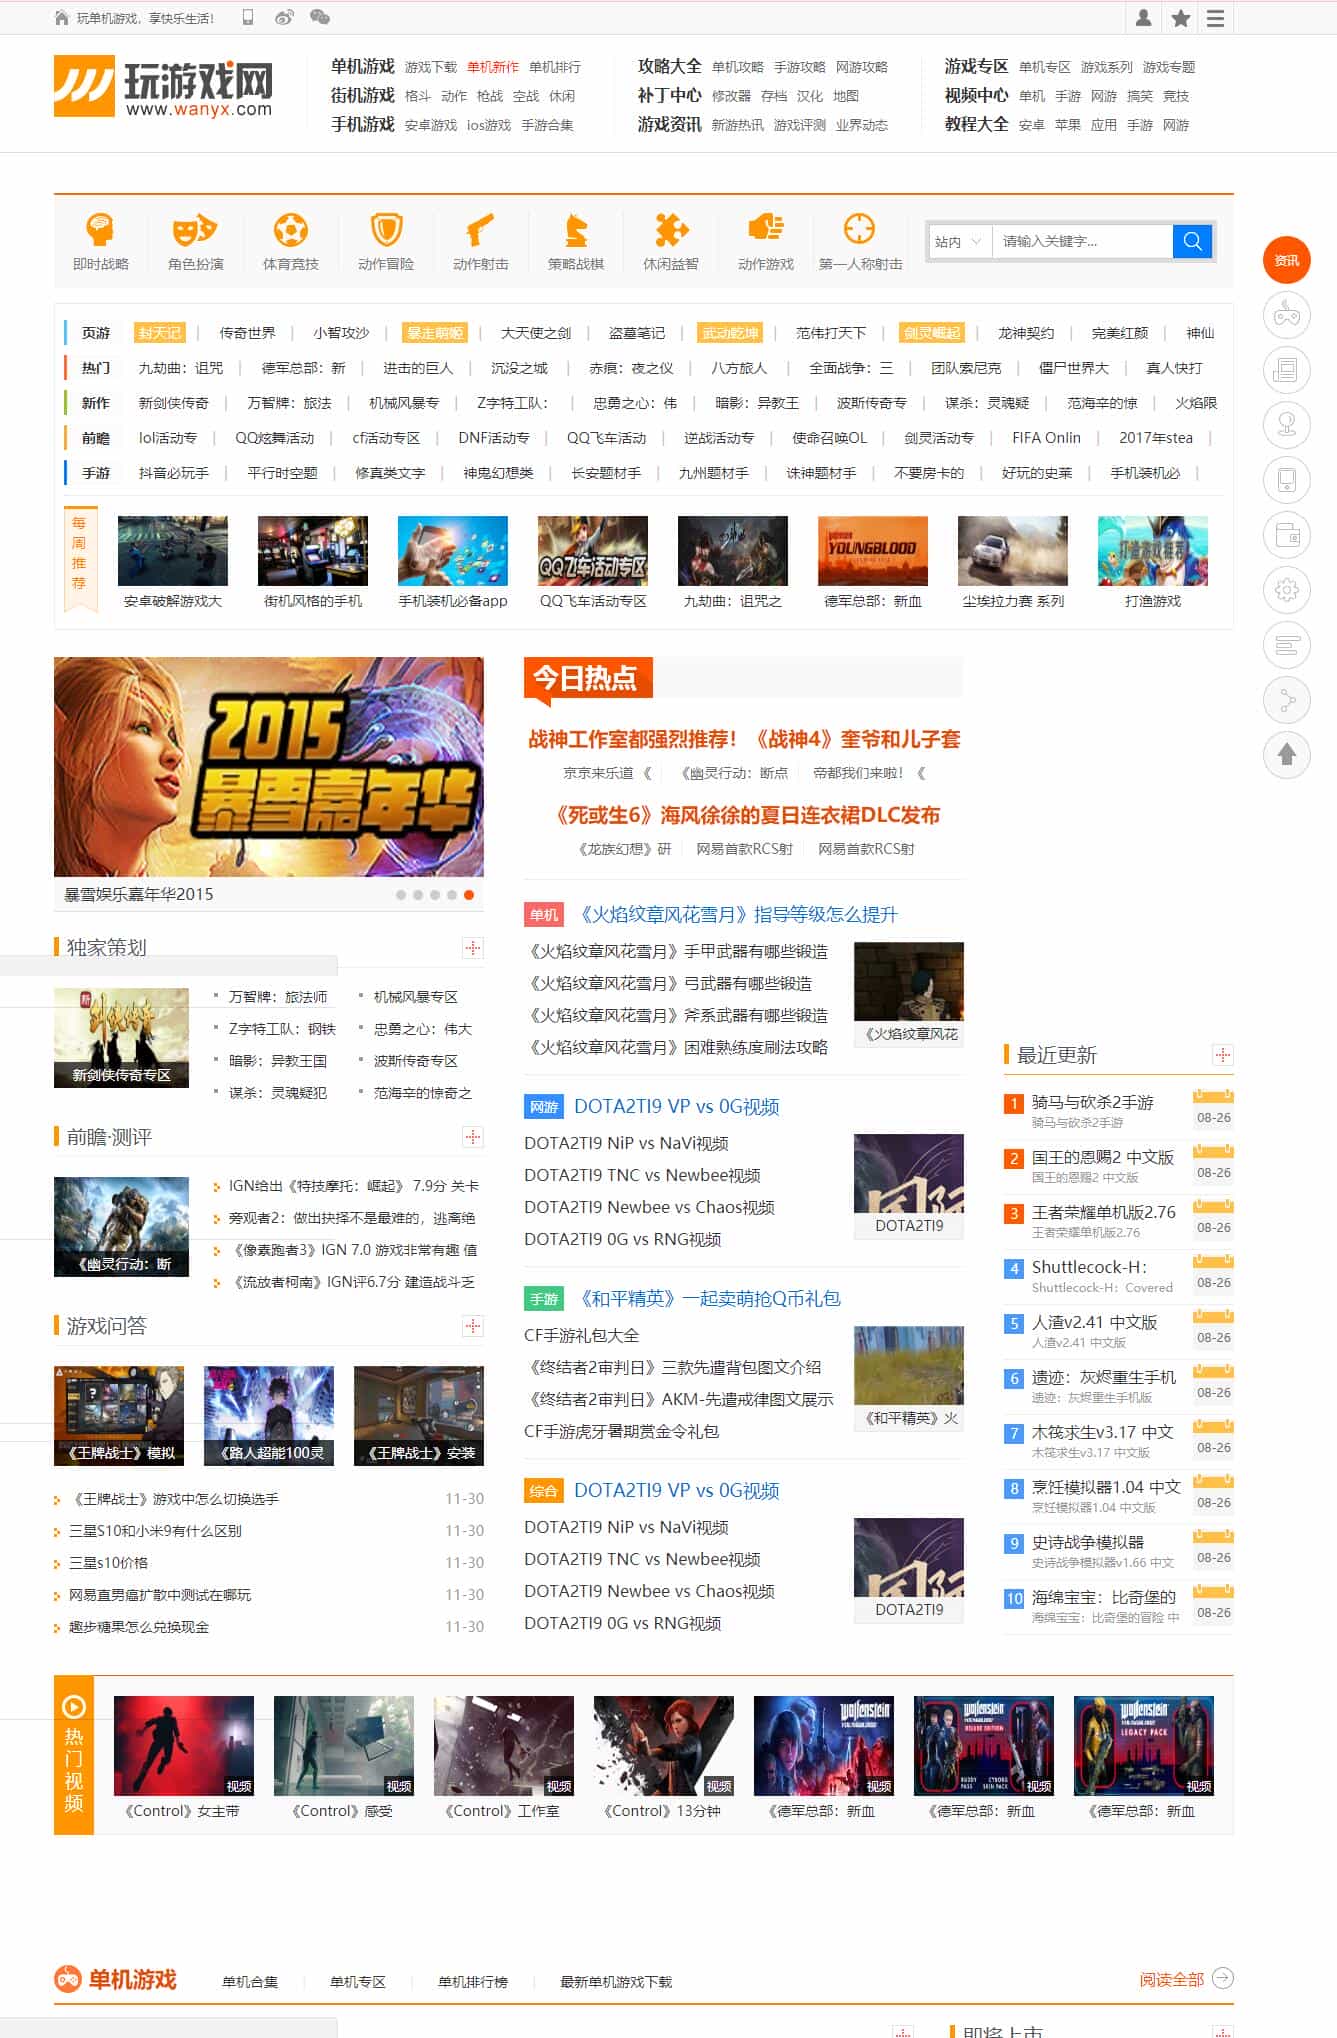Select the 动作射击 pistol icon

coord(480,230)
